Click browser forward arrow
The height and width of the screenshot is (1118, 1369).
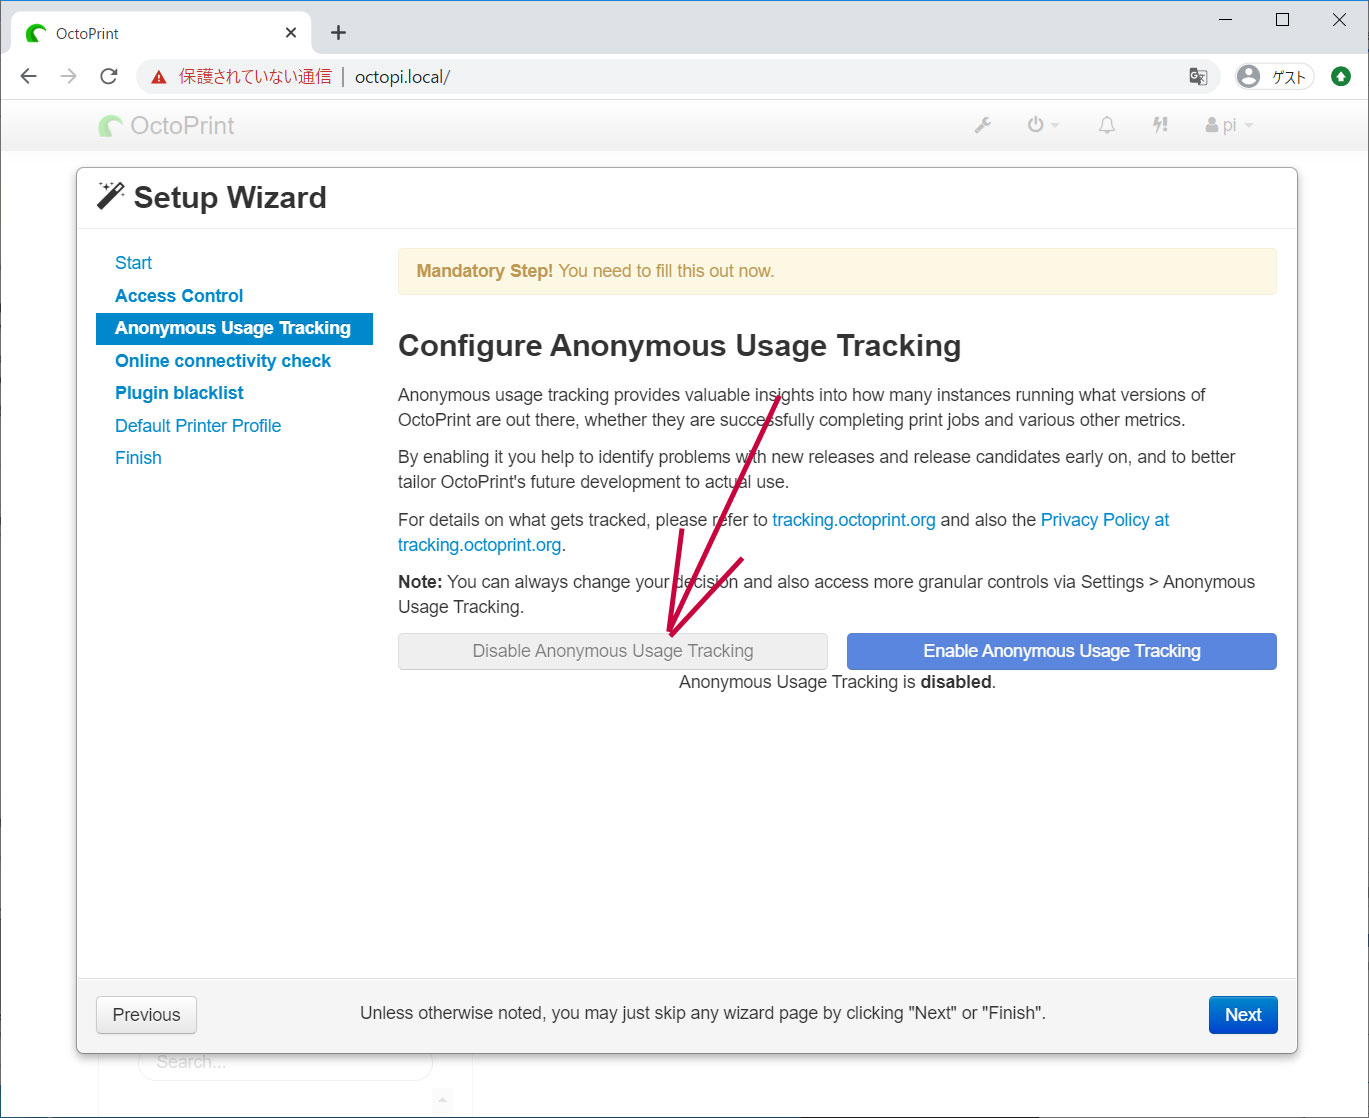(x=68, y=77)
